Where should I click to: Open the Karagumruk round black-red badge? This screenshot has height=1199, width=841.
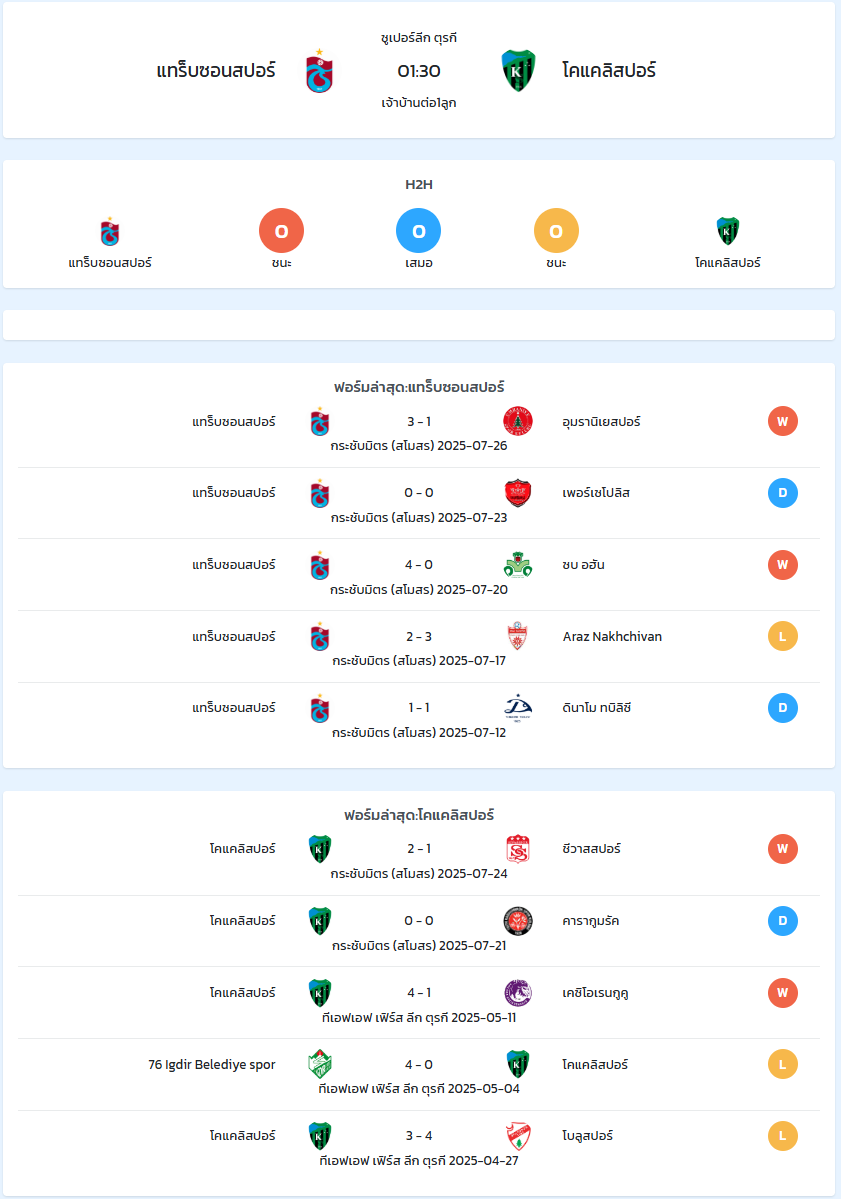(518, 921)
